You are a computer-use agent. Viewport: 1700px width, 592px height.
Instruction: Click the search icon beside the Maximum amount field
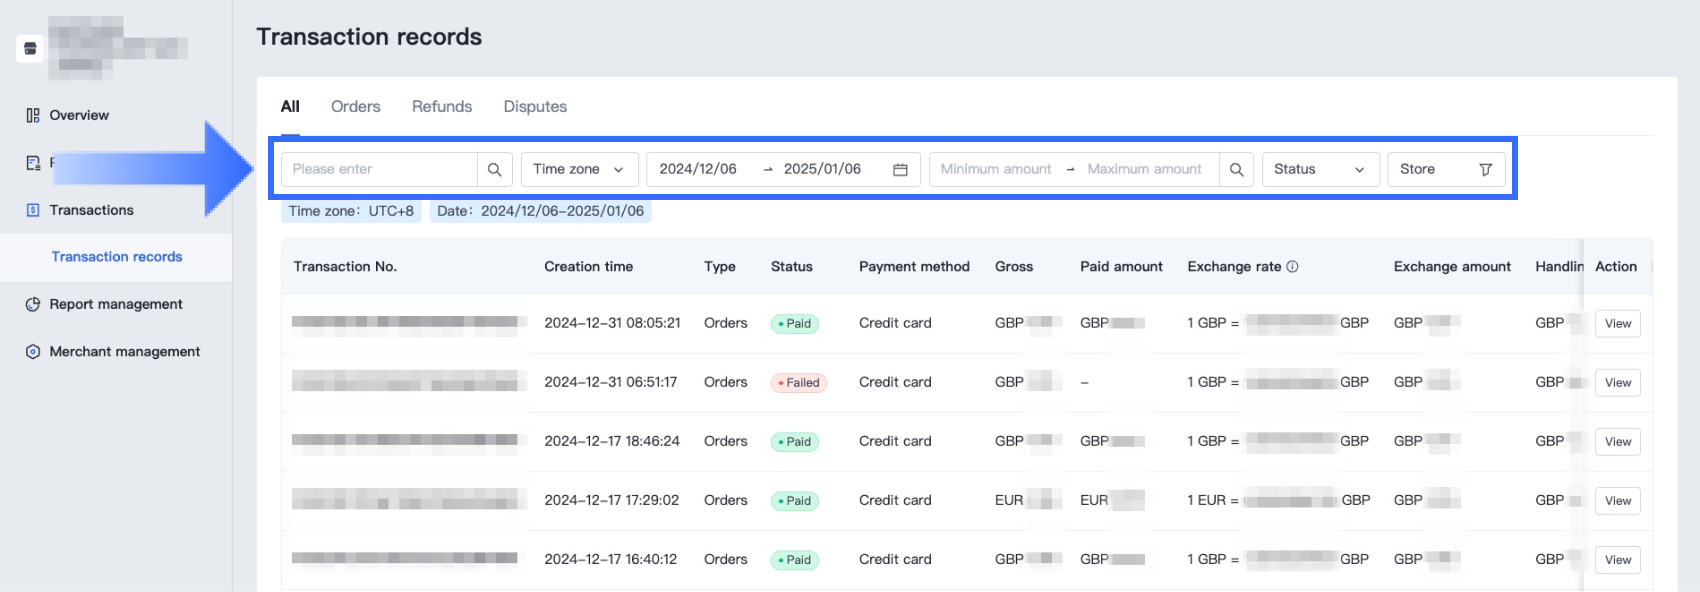click(x=1236, y=170)
